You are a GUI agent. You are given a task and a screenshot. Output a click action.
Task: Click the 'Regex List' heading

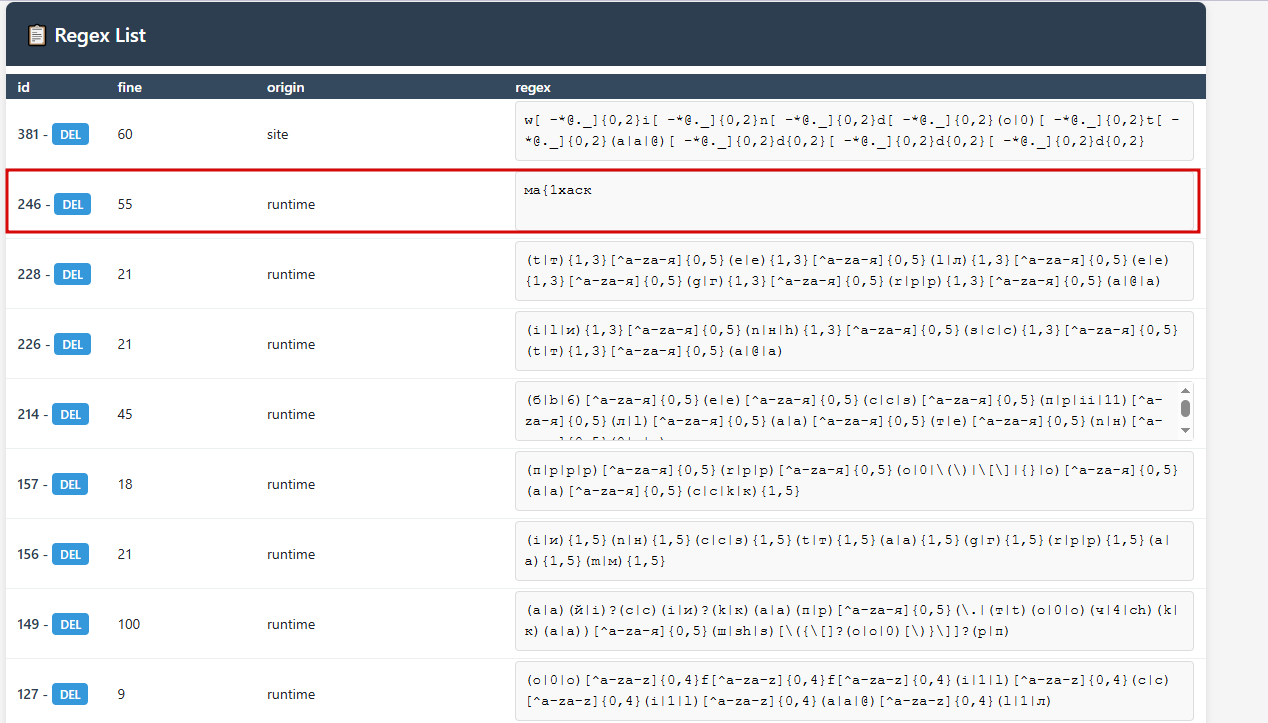(100, 36)
